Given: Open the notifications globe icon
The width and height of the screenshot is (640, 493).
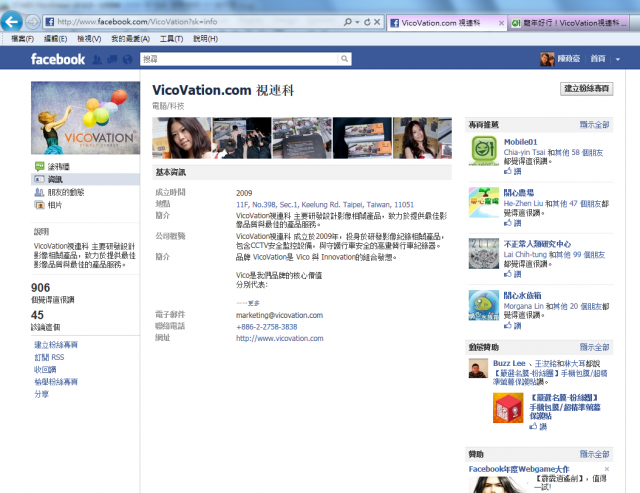Looking at the screenshot, I should [x=127, y=60].
